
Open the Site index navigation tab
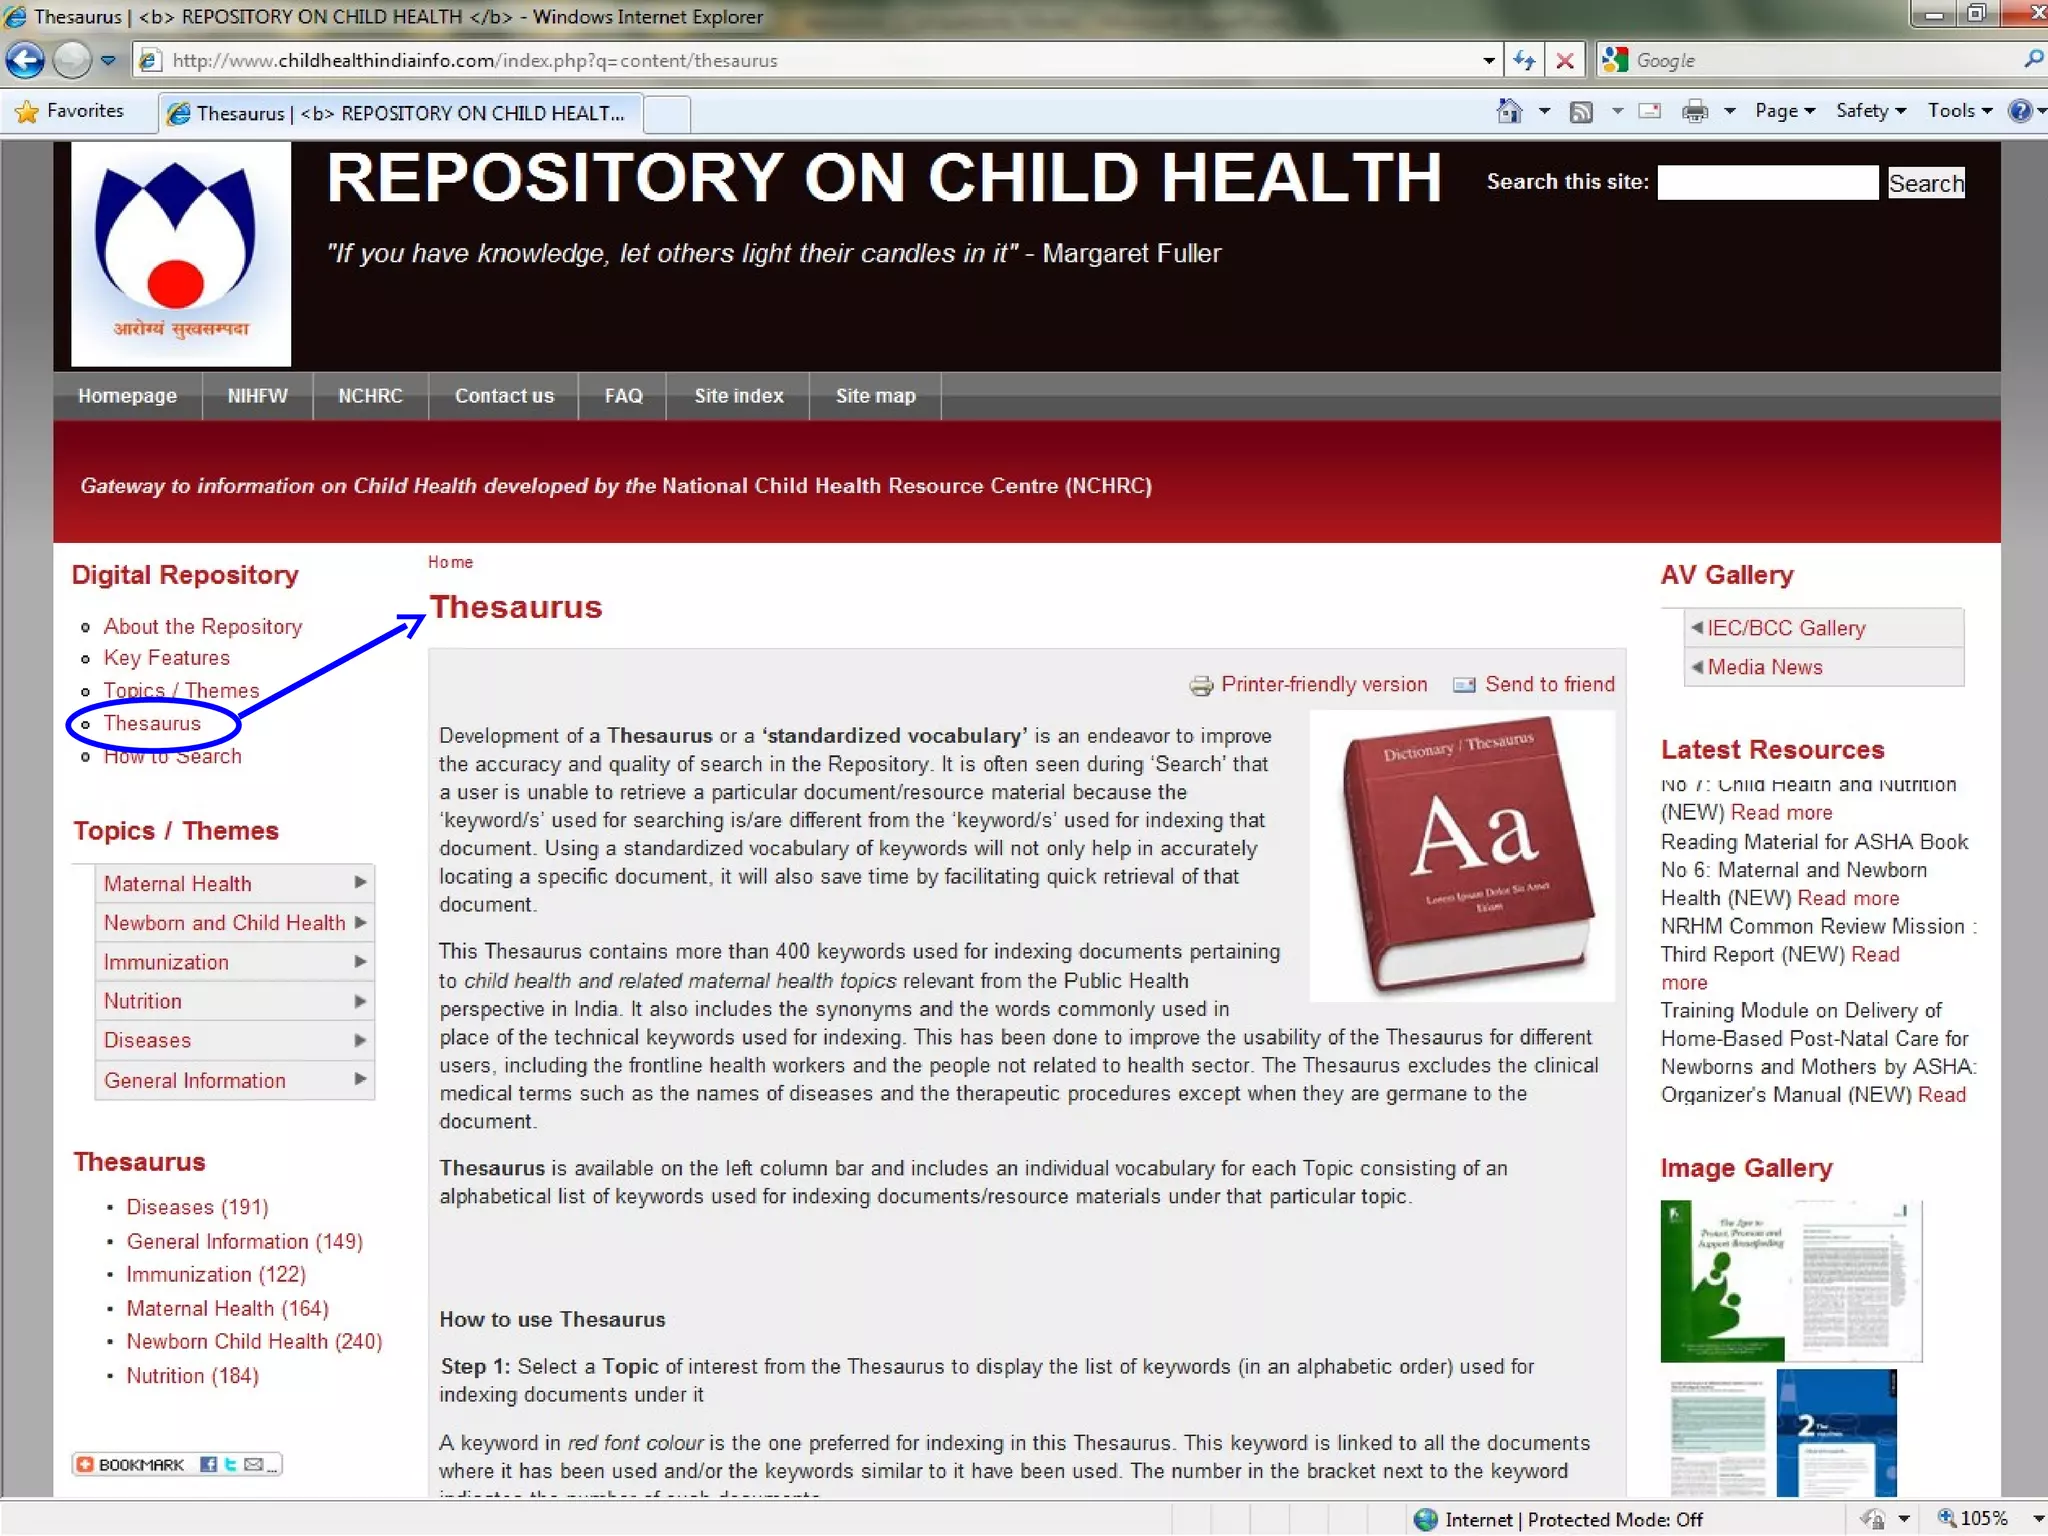point(738,396)
